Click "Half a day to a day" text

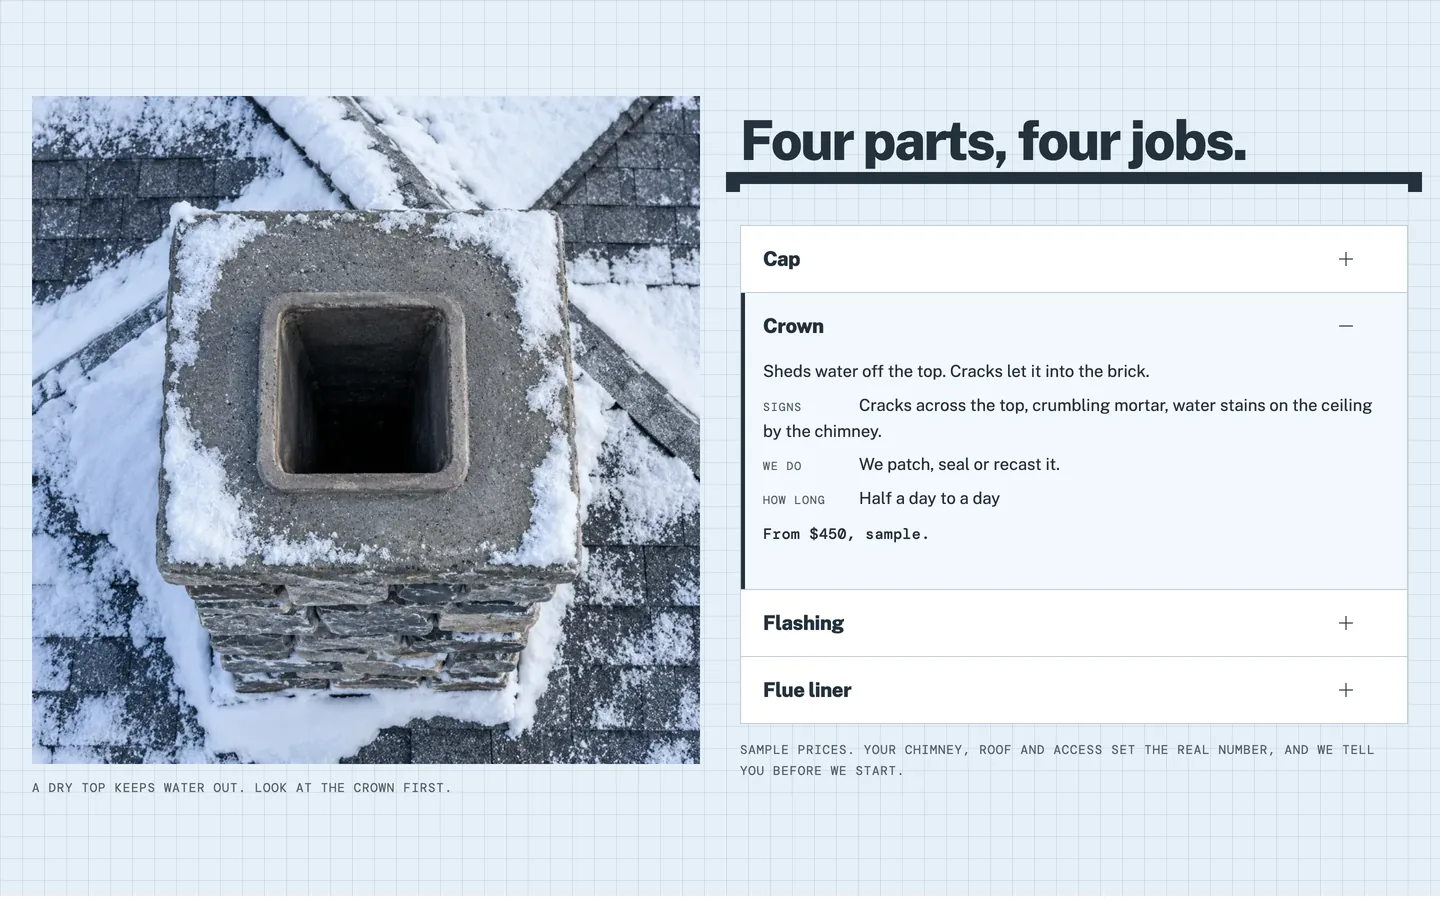[929, 498]
